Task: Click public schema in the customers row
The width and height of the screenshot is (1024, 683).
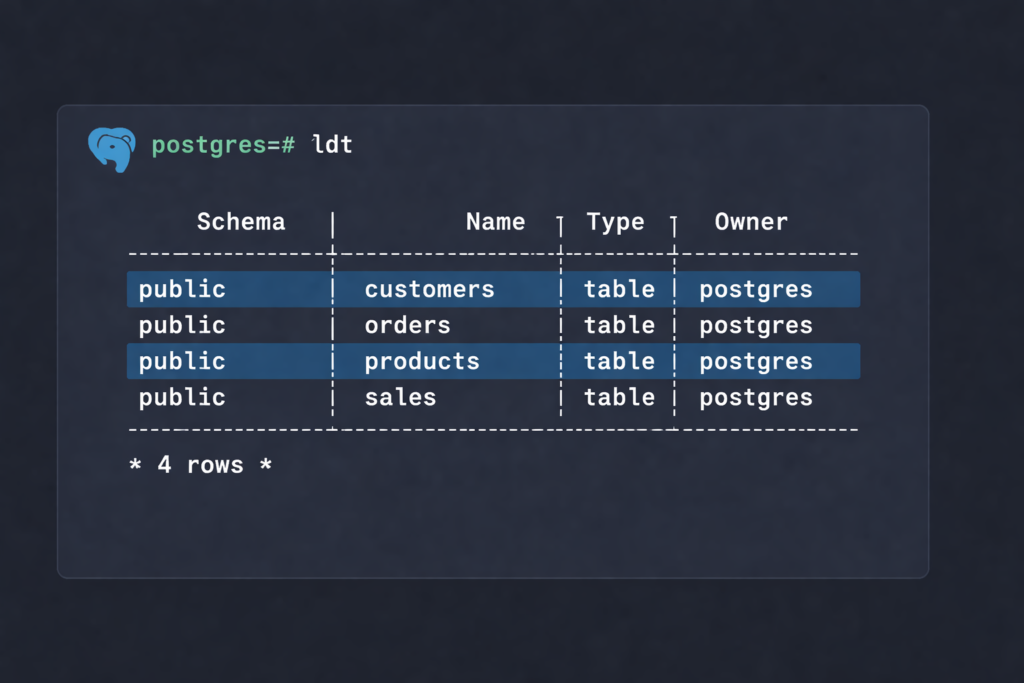Action: [x=182, y=290]
